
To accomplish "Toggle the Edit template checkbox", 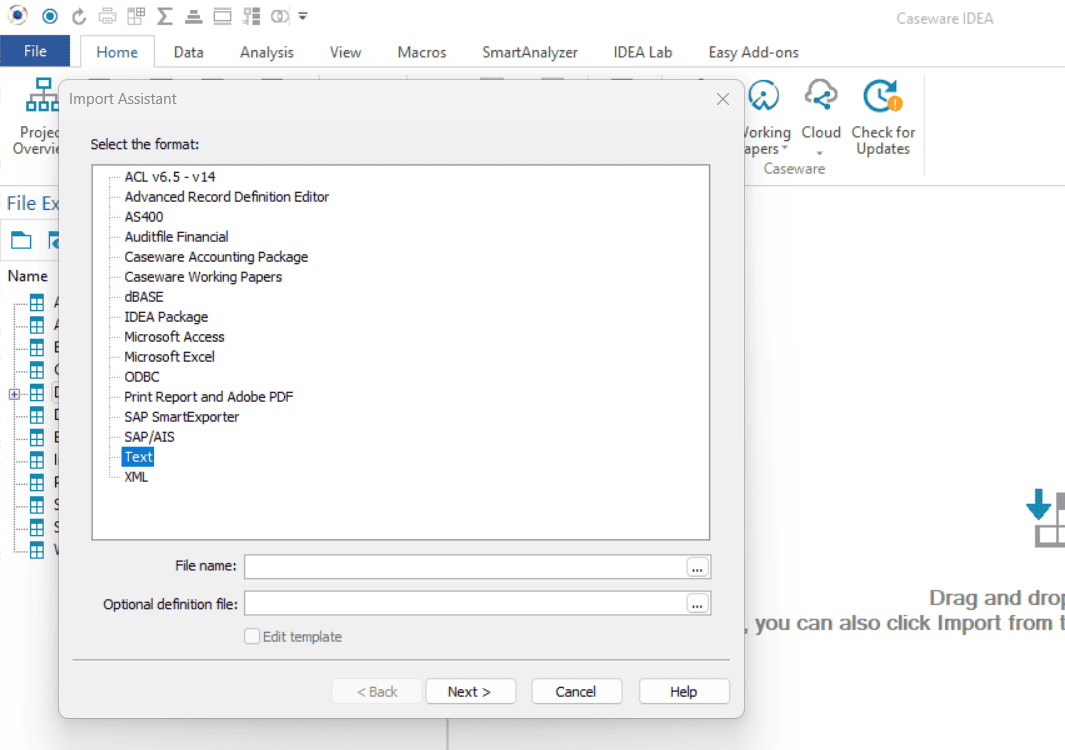I will click(x=252, y=637).
